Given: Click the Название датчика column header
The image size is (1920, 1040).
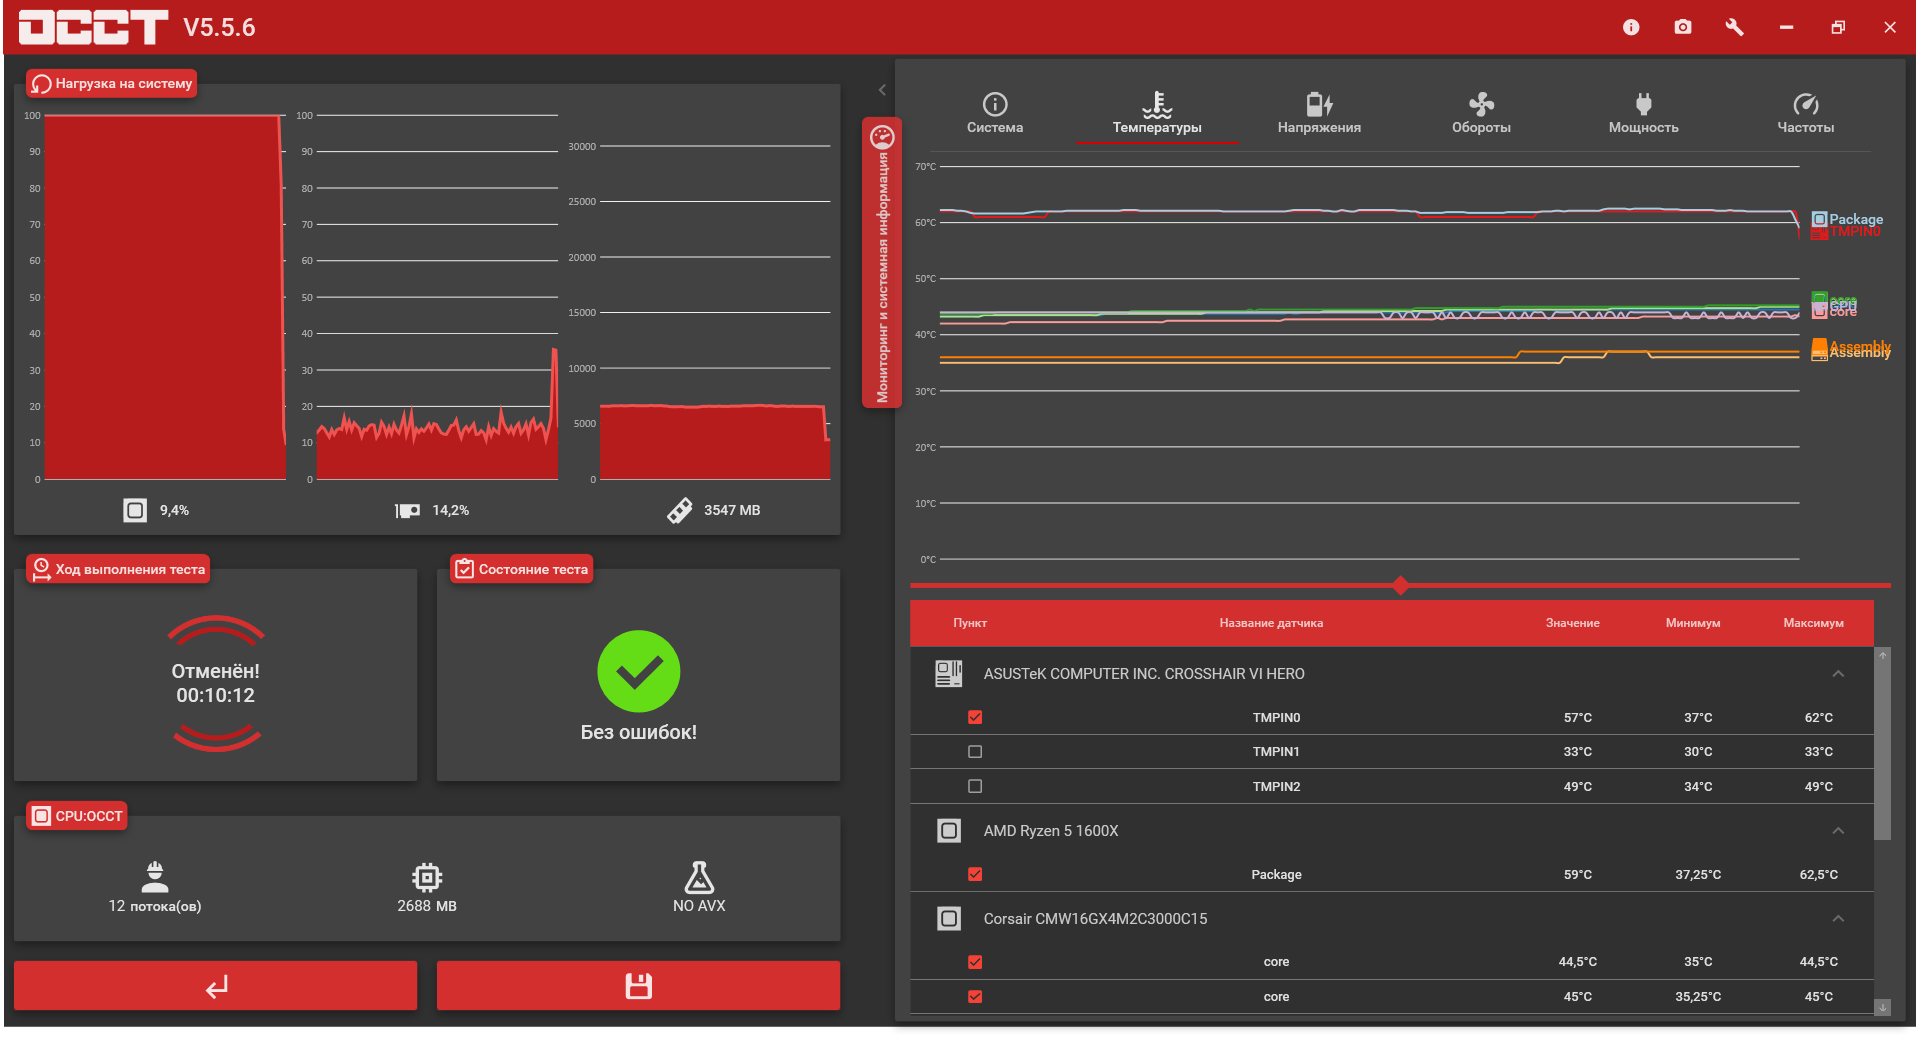Looking at the screenshot, I should tap(1271, 623).
